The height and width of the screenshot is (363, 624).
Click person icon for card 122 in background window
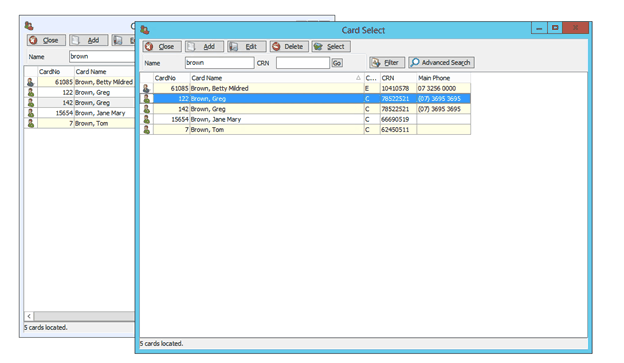click(31, 92)
